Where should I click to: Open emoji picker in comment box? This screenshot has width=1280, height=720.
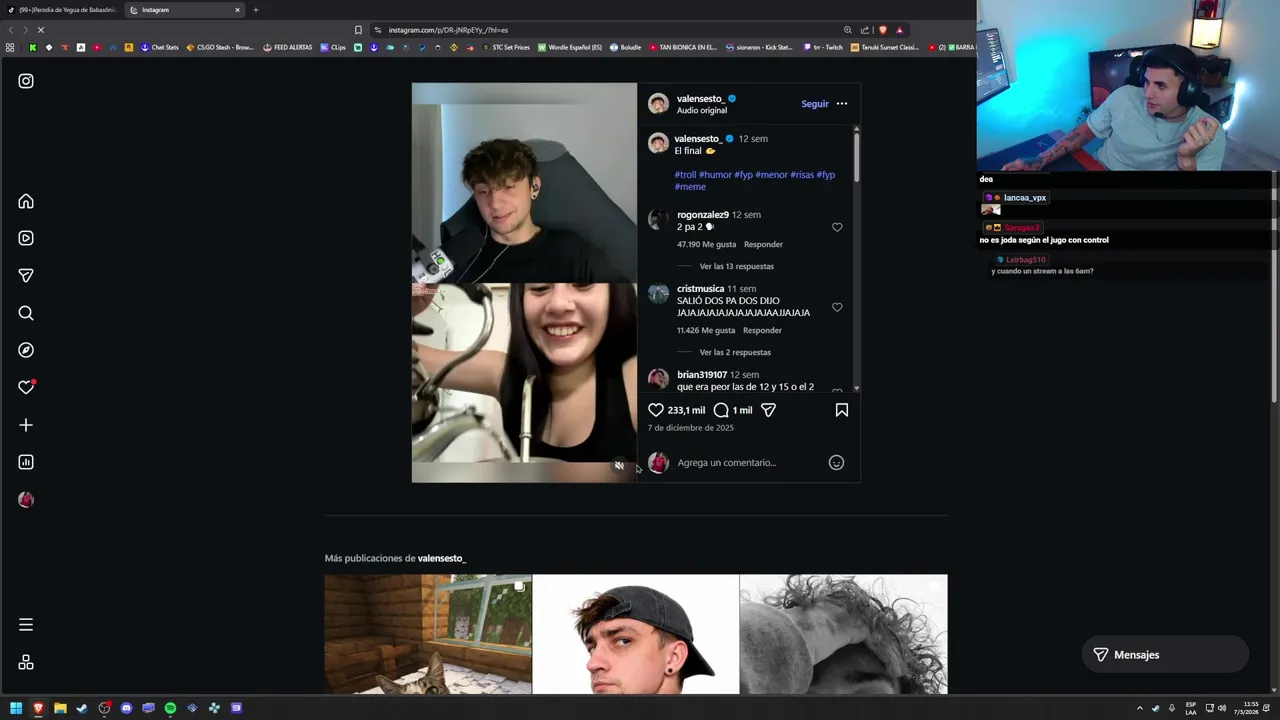point(836,462)
